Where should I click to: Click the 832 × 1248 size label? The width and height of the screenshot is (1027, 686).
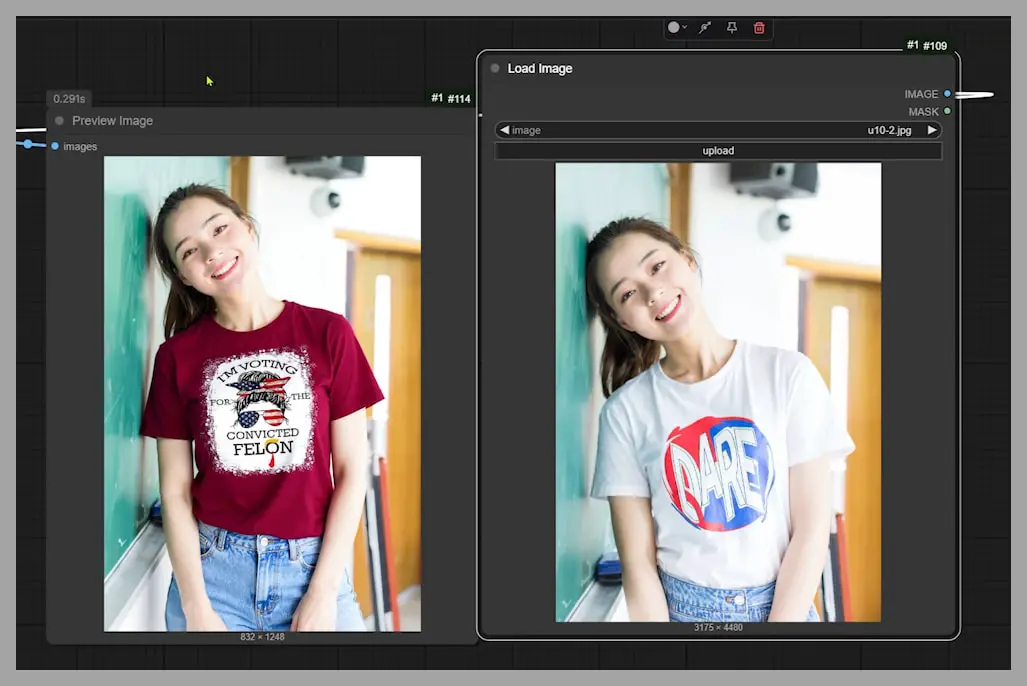262,637
